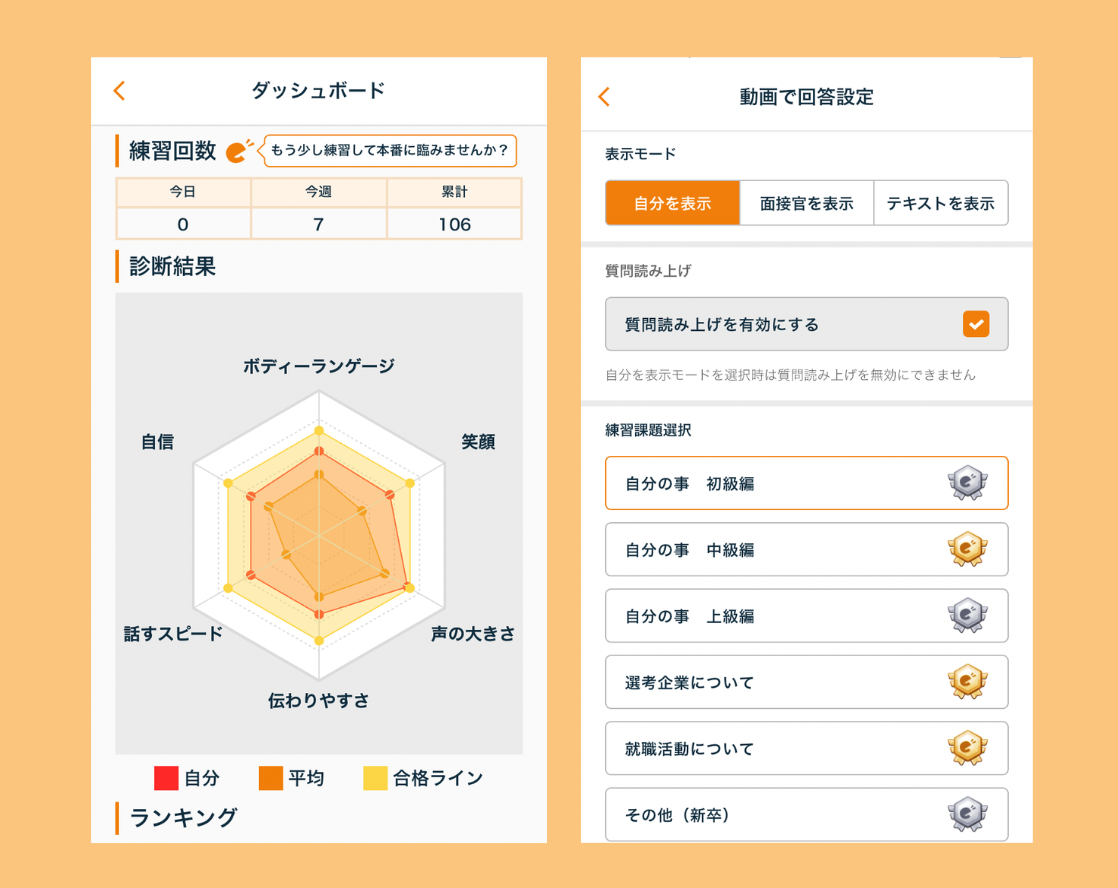Switch to テキストを表示 mode

tap(940, 203)
